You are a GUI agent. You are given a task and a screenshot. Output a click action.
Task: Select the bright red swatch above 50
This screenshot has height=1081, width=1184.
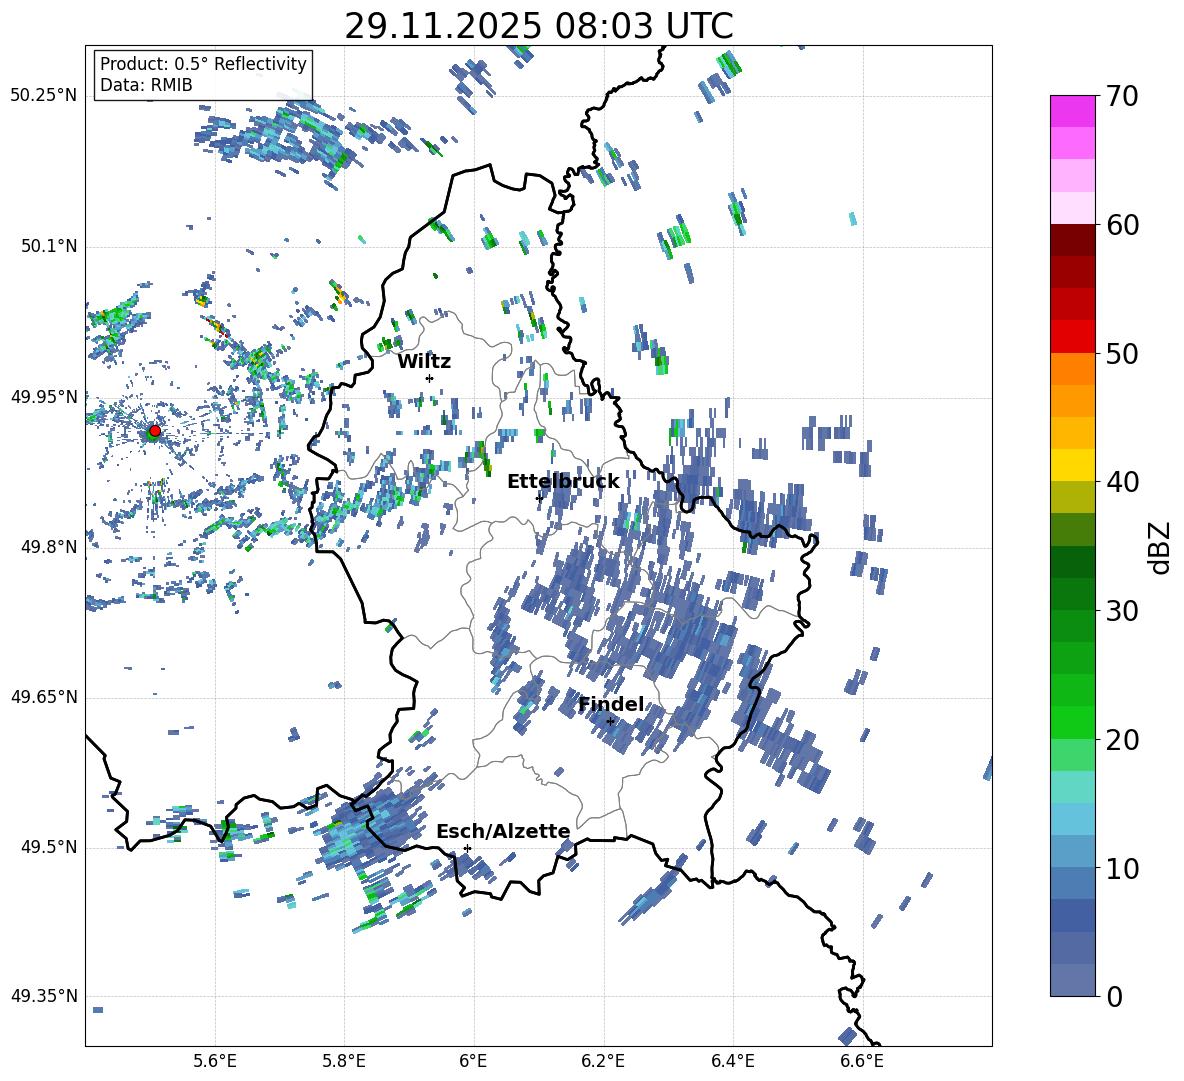click(1073, 336)
